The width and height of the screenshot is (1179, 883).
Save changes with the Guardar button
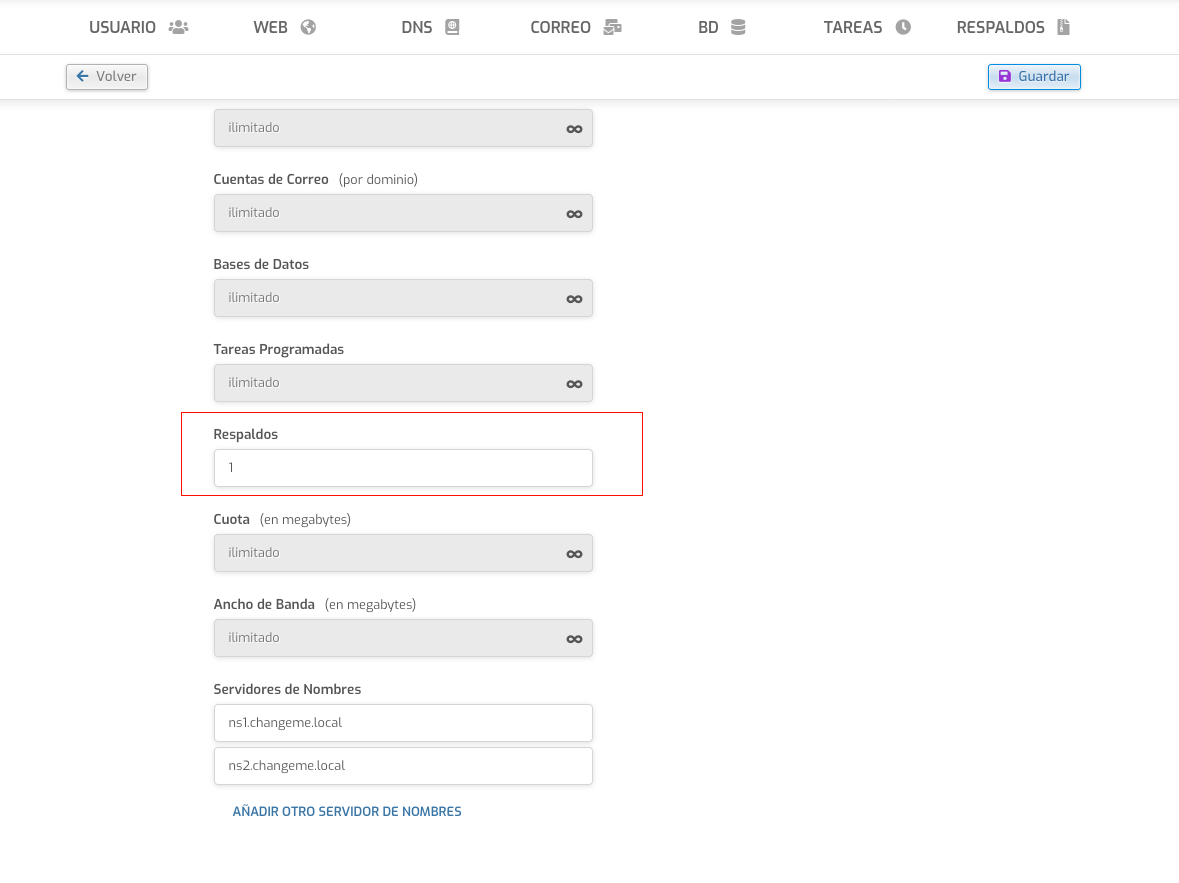pos(1034,77)
